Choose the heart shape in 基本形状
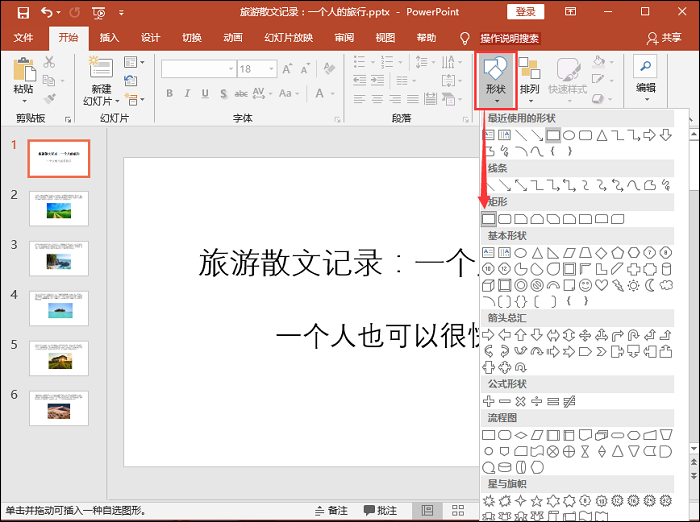Image resolution: width=700 pixels, height=522 pixels. click(x=602, y=285)
